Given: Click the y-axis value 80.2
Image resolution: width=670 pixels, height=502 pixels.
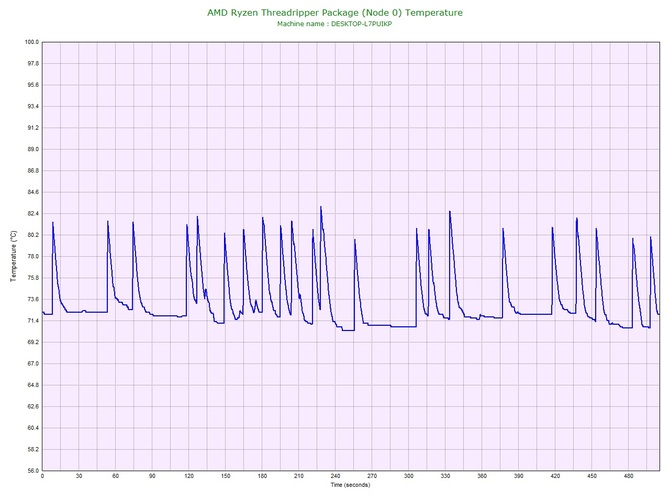Looking at the screenshot, I should (x=33, y=235).
